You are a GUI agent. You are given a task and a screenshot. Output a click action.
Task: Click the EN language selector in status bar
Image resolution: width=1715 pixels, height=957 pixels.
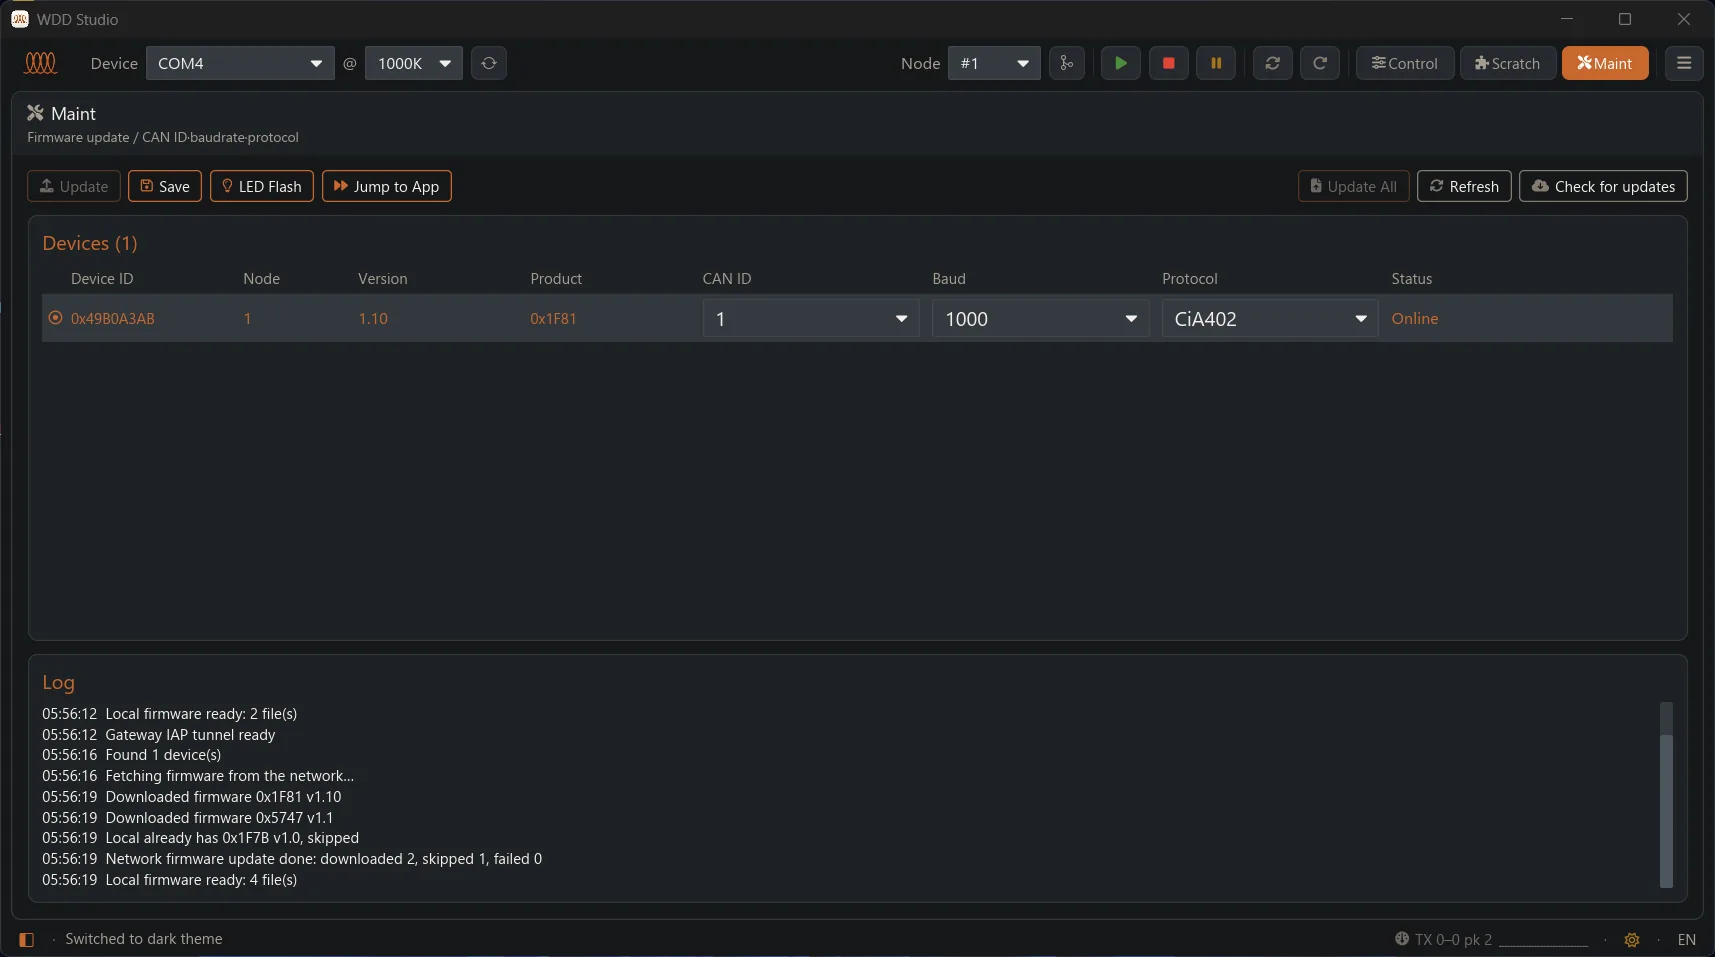click(1687, 940)
